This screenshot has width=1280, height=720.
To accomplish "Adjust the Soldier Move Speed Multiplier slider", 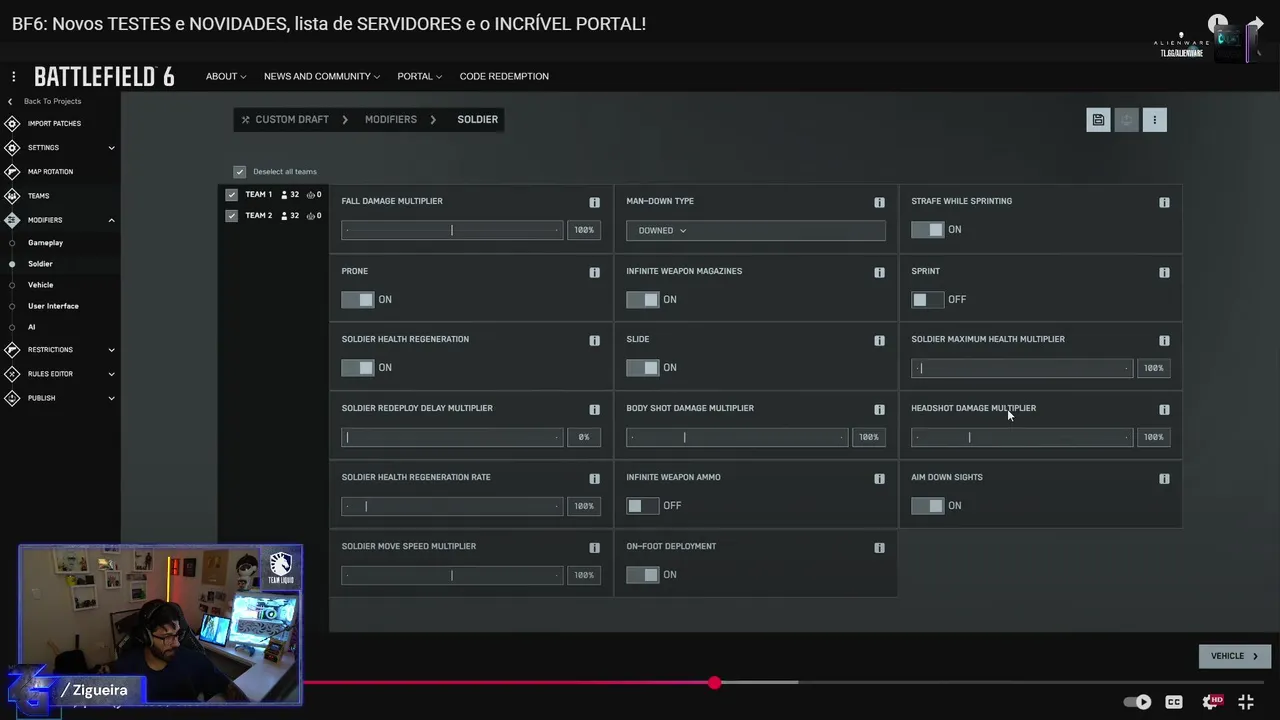I will pos(452,575).
